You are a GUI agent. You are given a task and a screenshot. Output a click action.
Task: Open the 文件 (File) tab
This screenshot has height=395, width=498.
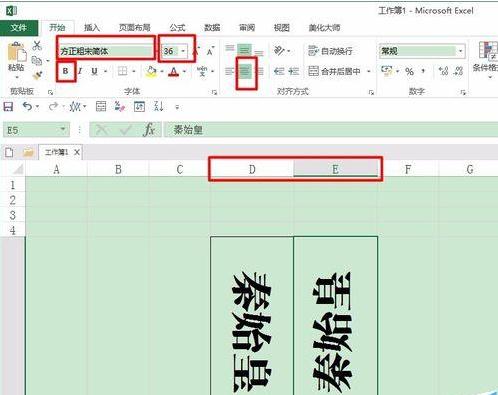tap(18, 27)
